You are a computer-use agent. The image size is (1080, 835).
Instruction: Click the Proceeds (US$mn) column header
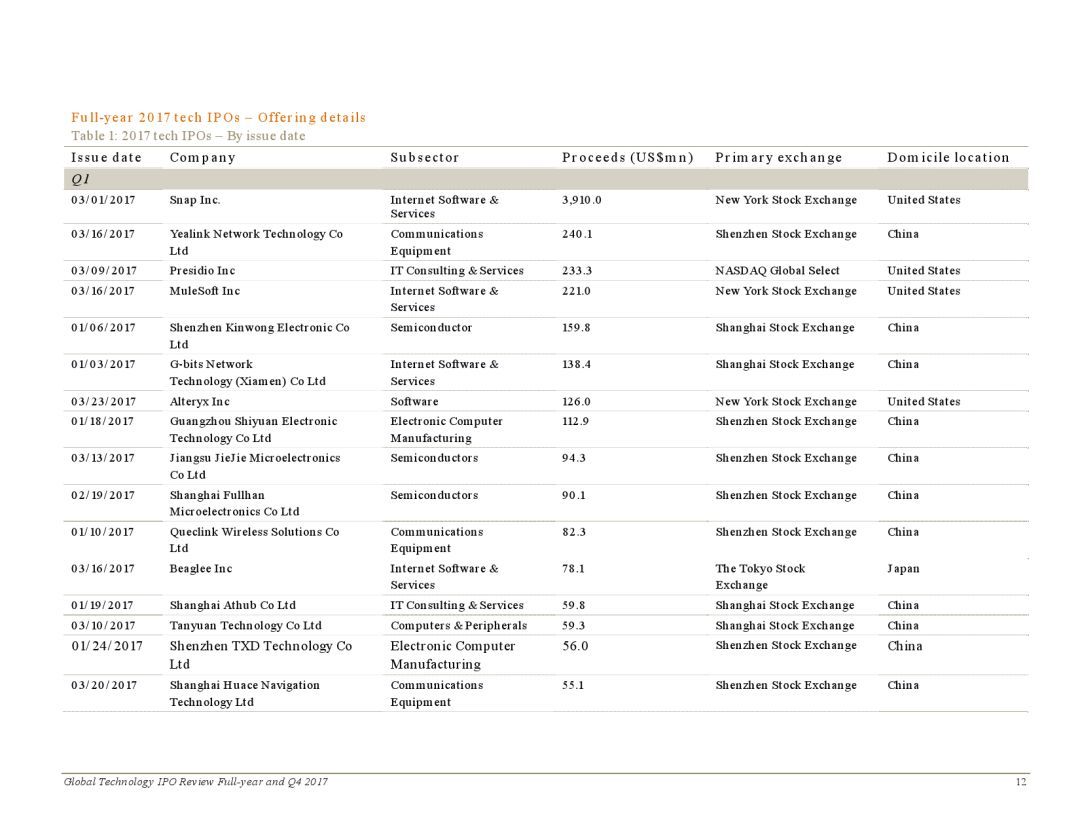tap(627, 158)
